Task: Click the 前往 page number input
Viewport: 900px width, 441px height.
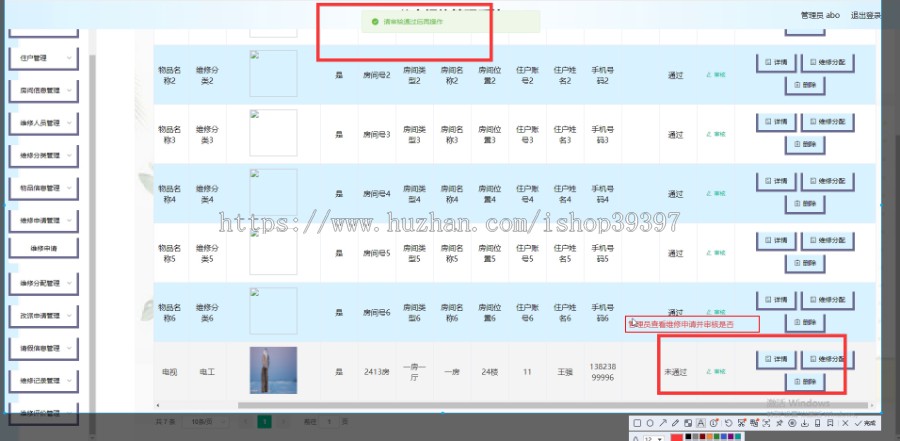Action: tap(329, 422)
